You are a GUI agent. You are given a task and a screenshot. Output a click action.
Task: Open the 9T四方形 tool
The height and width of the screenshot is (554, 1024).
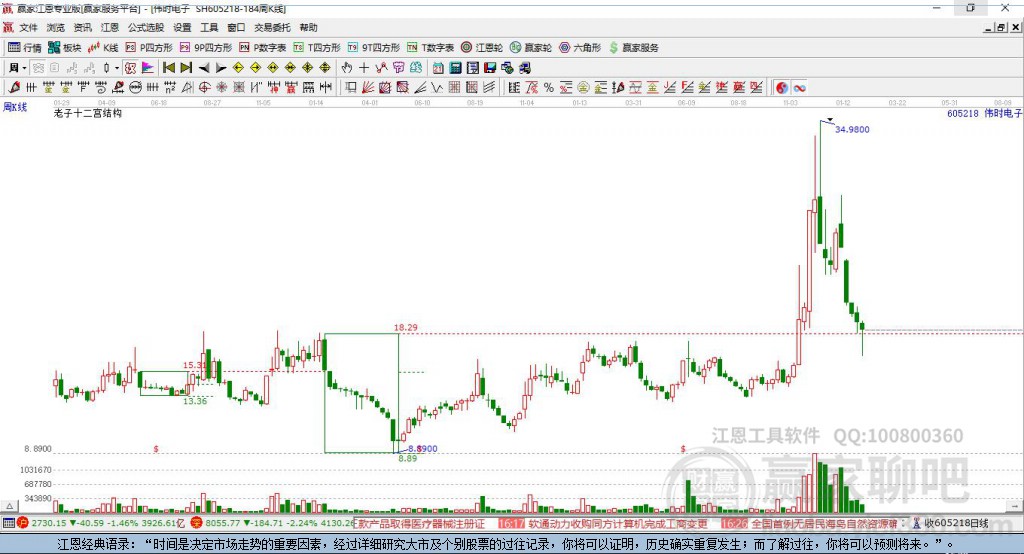point(374,48)
